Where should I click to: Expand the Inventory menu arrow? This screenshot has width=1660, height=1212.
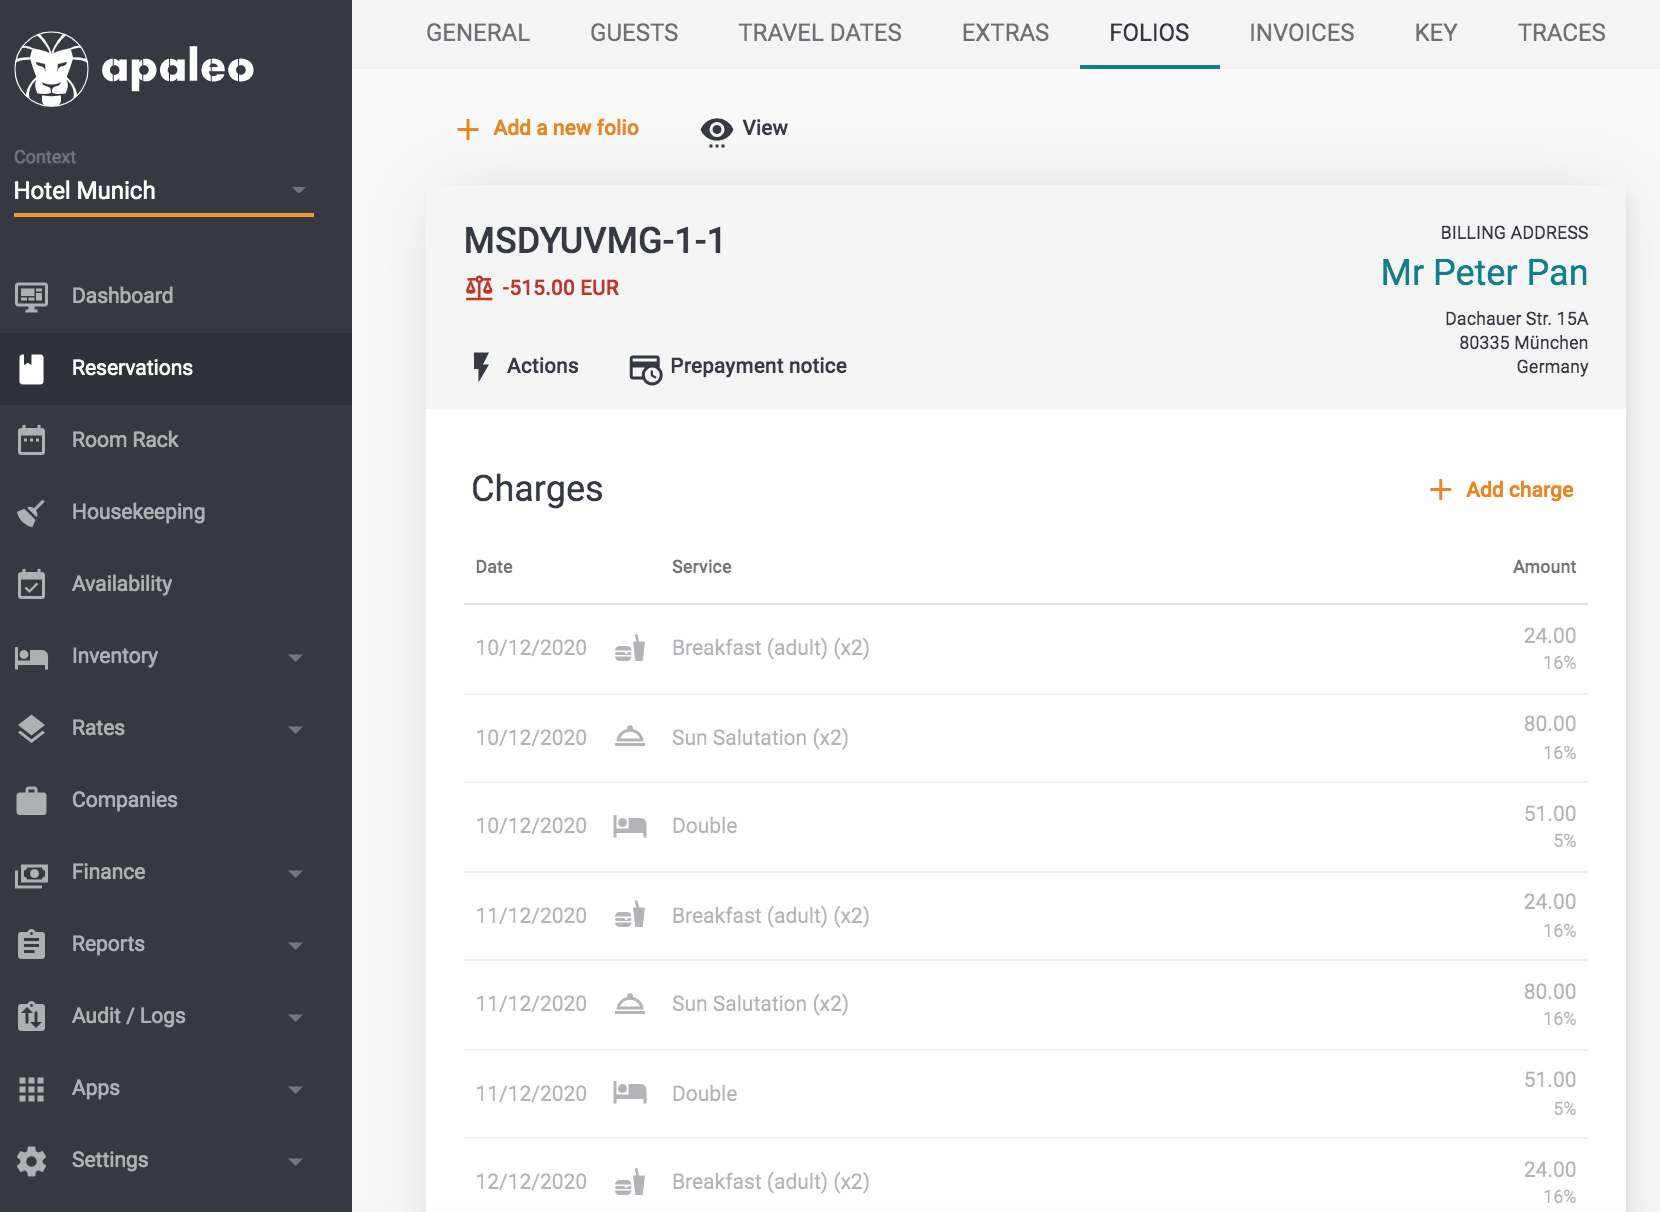(295, 658)
